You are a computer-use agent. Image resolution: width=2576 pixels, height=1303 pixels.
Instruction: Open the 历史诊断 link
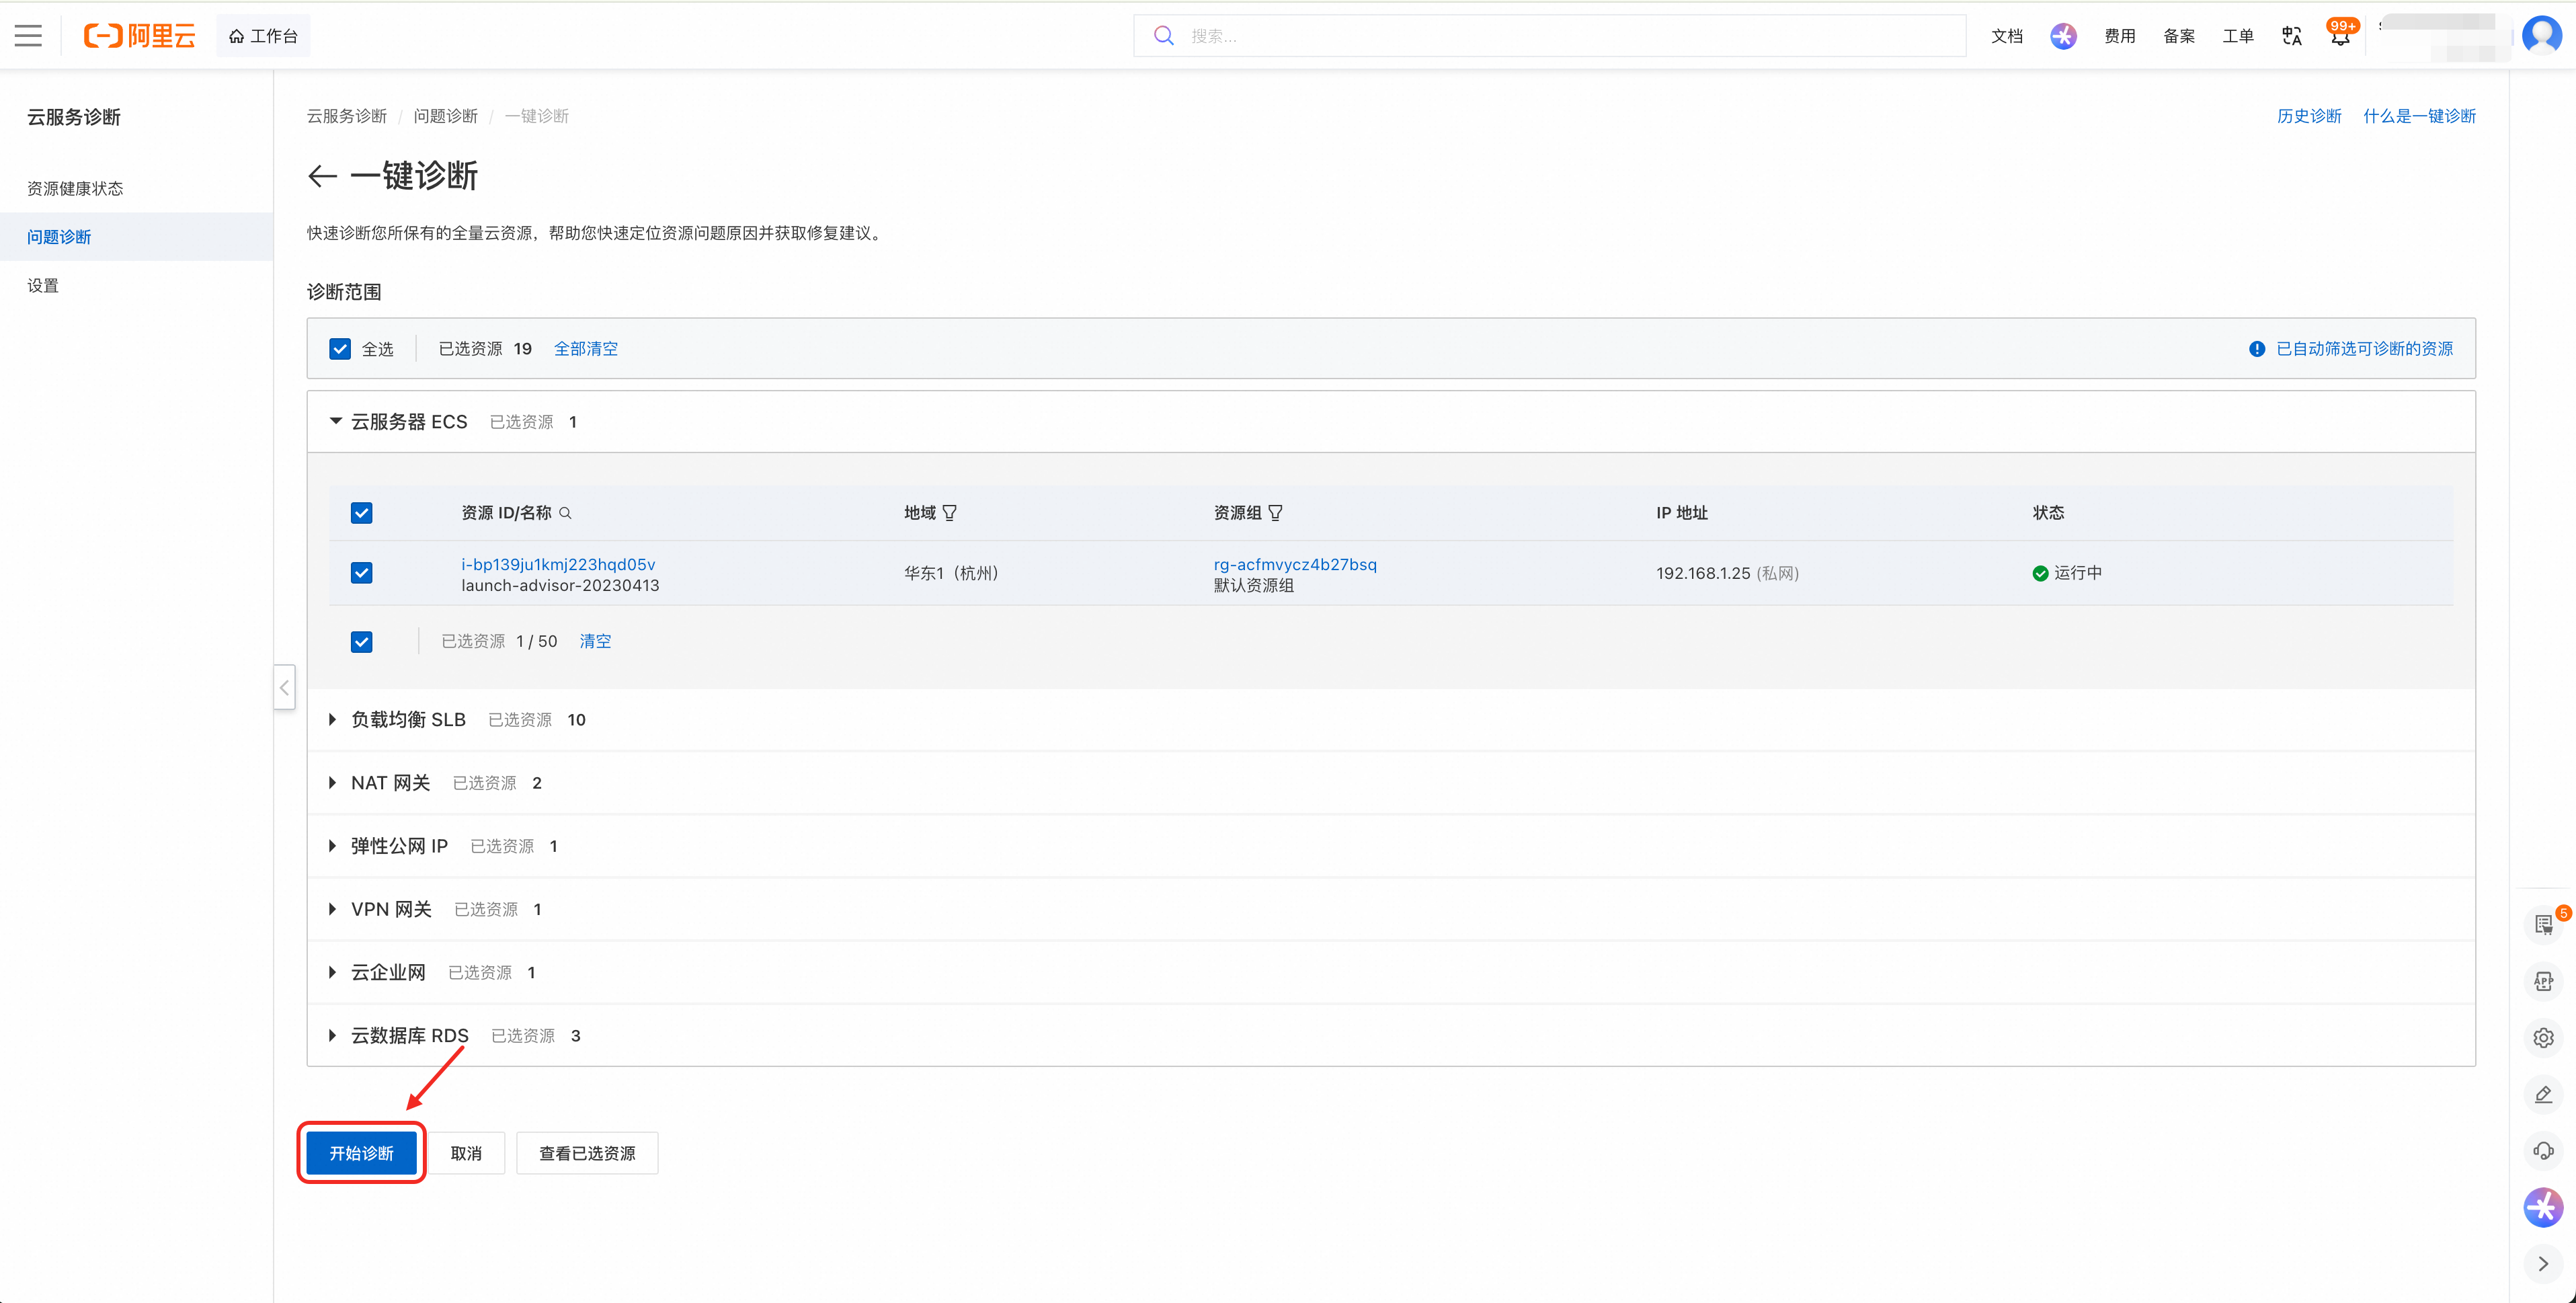tap(2309, 116)
